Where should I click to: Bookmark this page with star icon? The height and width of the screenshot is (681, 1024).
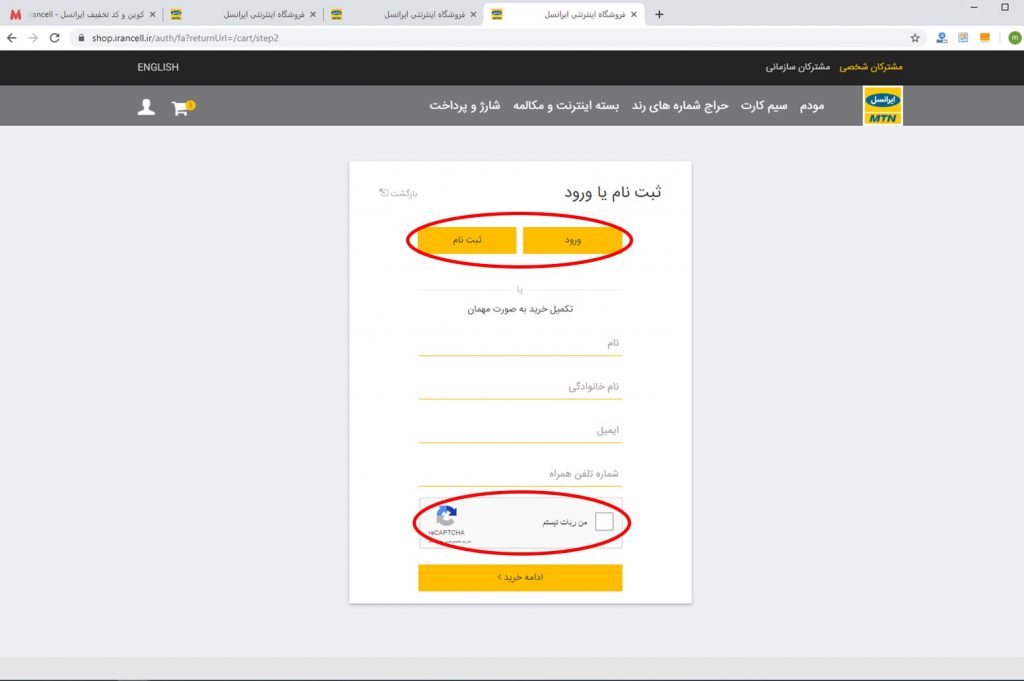915,38
